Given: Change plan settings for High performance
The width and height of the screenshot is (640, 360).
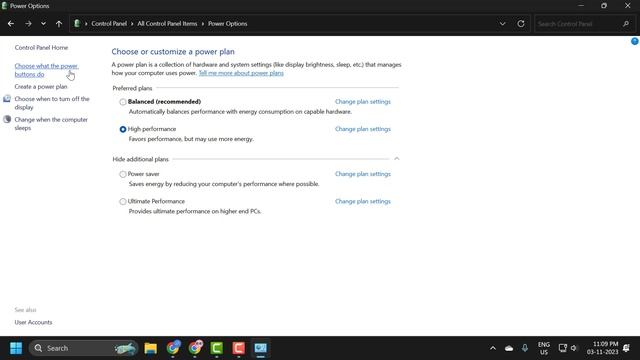Looking at the screenshot, I should 363,129.
